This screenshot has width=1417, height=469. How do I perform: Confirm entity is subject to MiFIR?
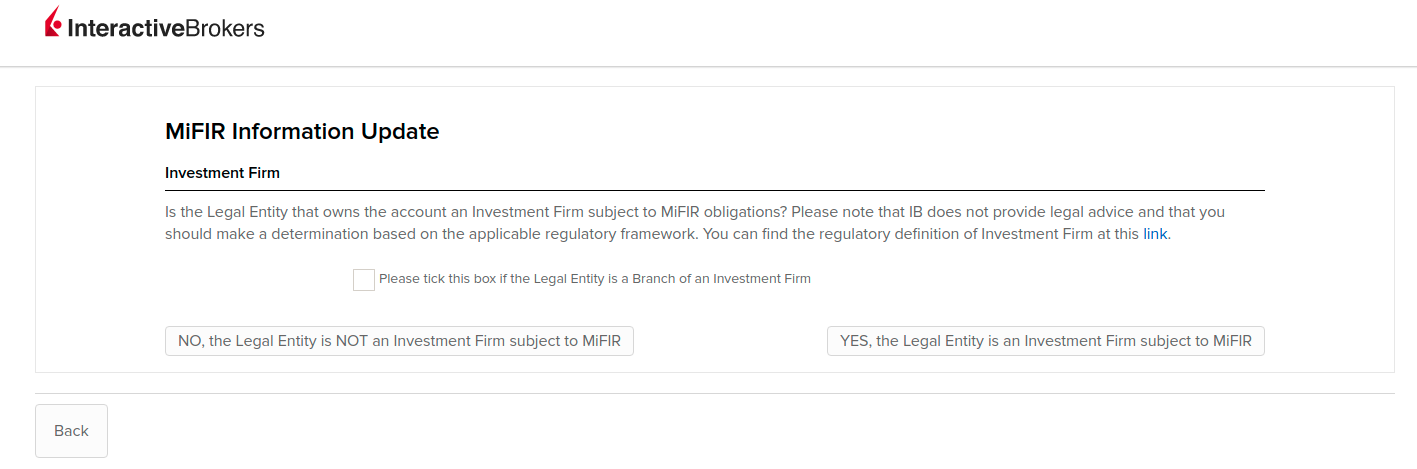[x=1046, y=341]
